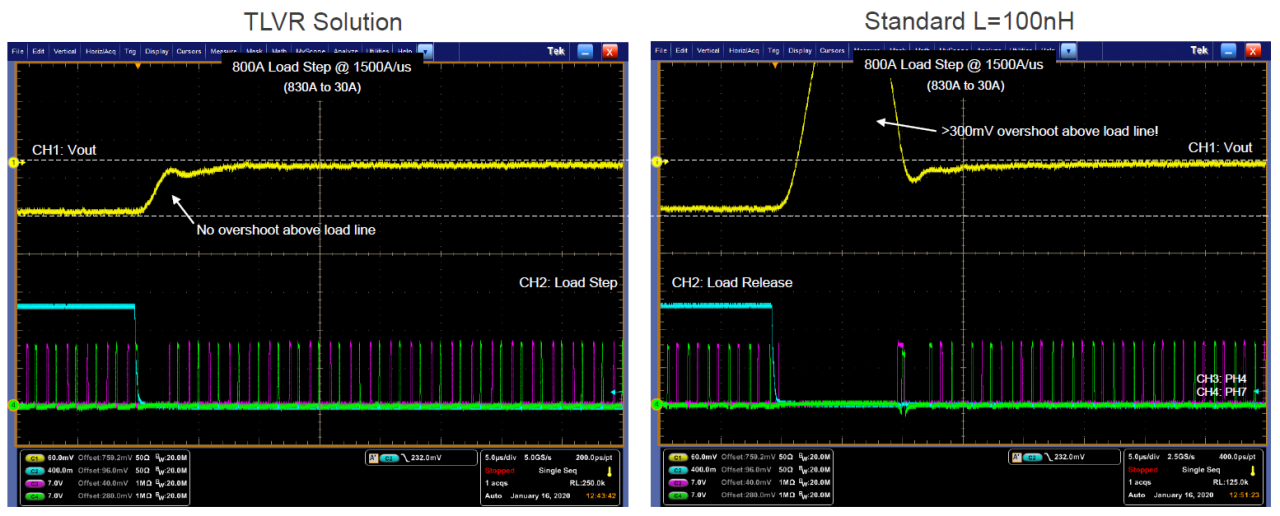This screenshot has width=1280, height=516.
Task: Click the orange trigger position marker atop the left graticule
Action: pyautogui.click(x=137, y=66)
